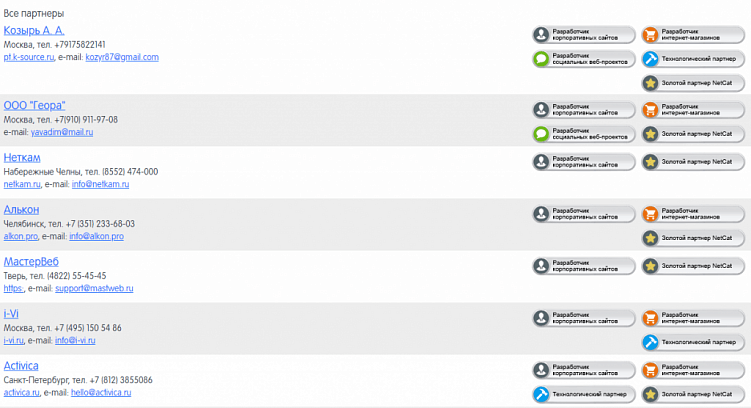Click the support@mastweb.ru email link
This screenshot has height=408, width=751.
click(x=94, y=289)
